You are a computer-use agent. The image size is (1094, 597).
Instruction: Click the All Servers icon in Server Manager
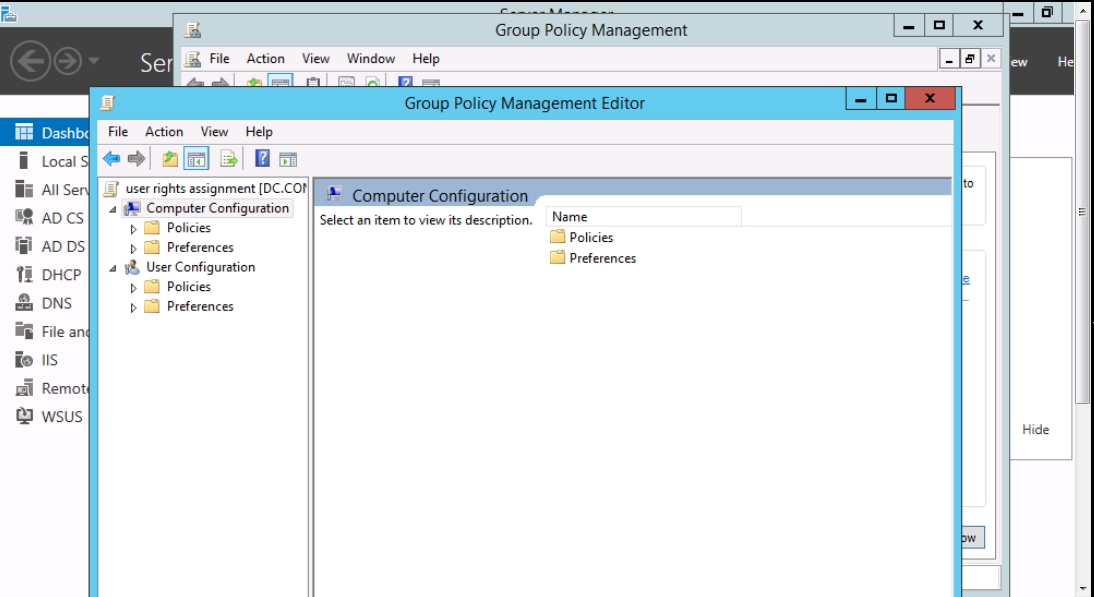click(x=24, y=190)
